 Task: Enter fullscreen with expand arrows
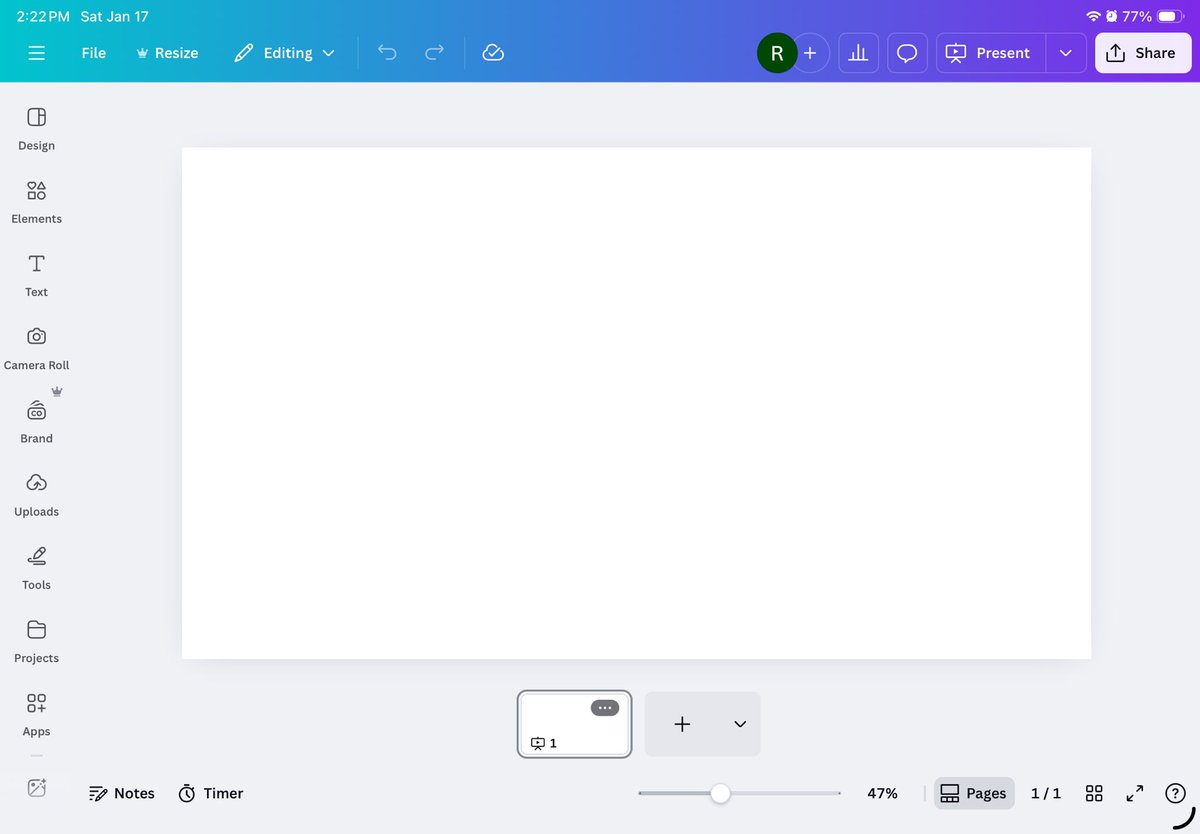coord(1135,793)
